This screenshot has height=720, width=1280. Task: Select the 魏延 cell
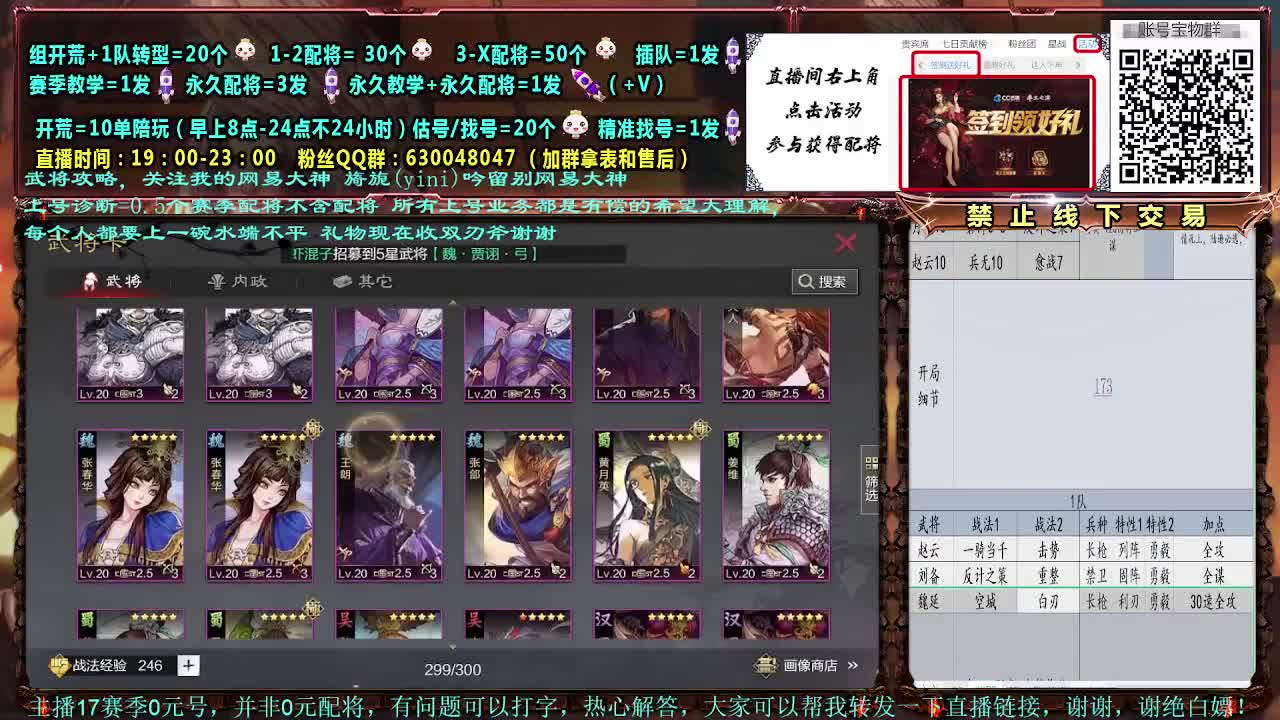point(929,601)
